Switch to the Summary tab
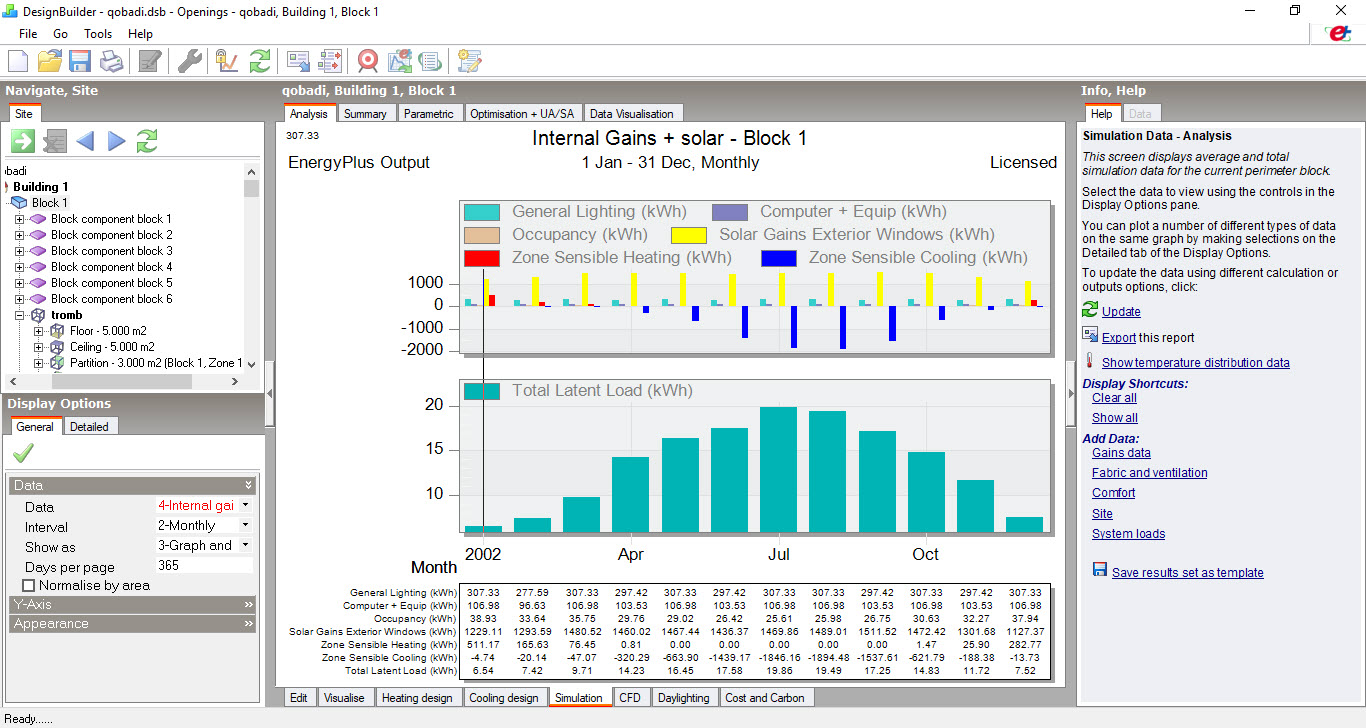The image size is (1366, 728). tap(365, 114)
